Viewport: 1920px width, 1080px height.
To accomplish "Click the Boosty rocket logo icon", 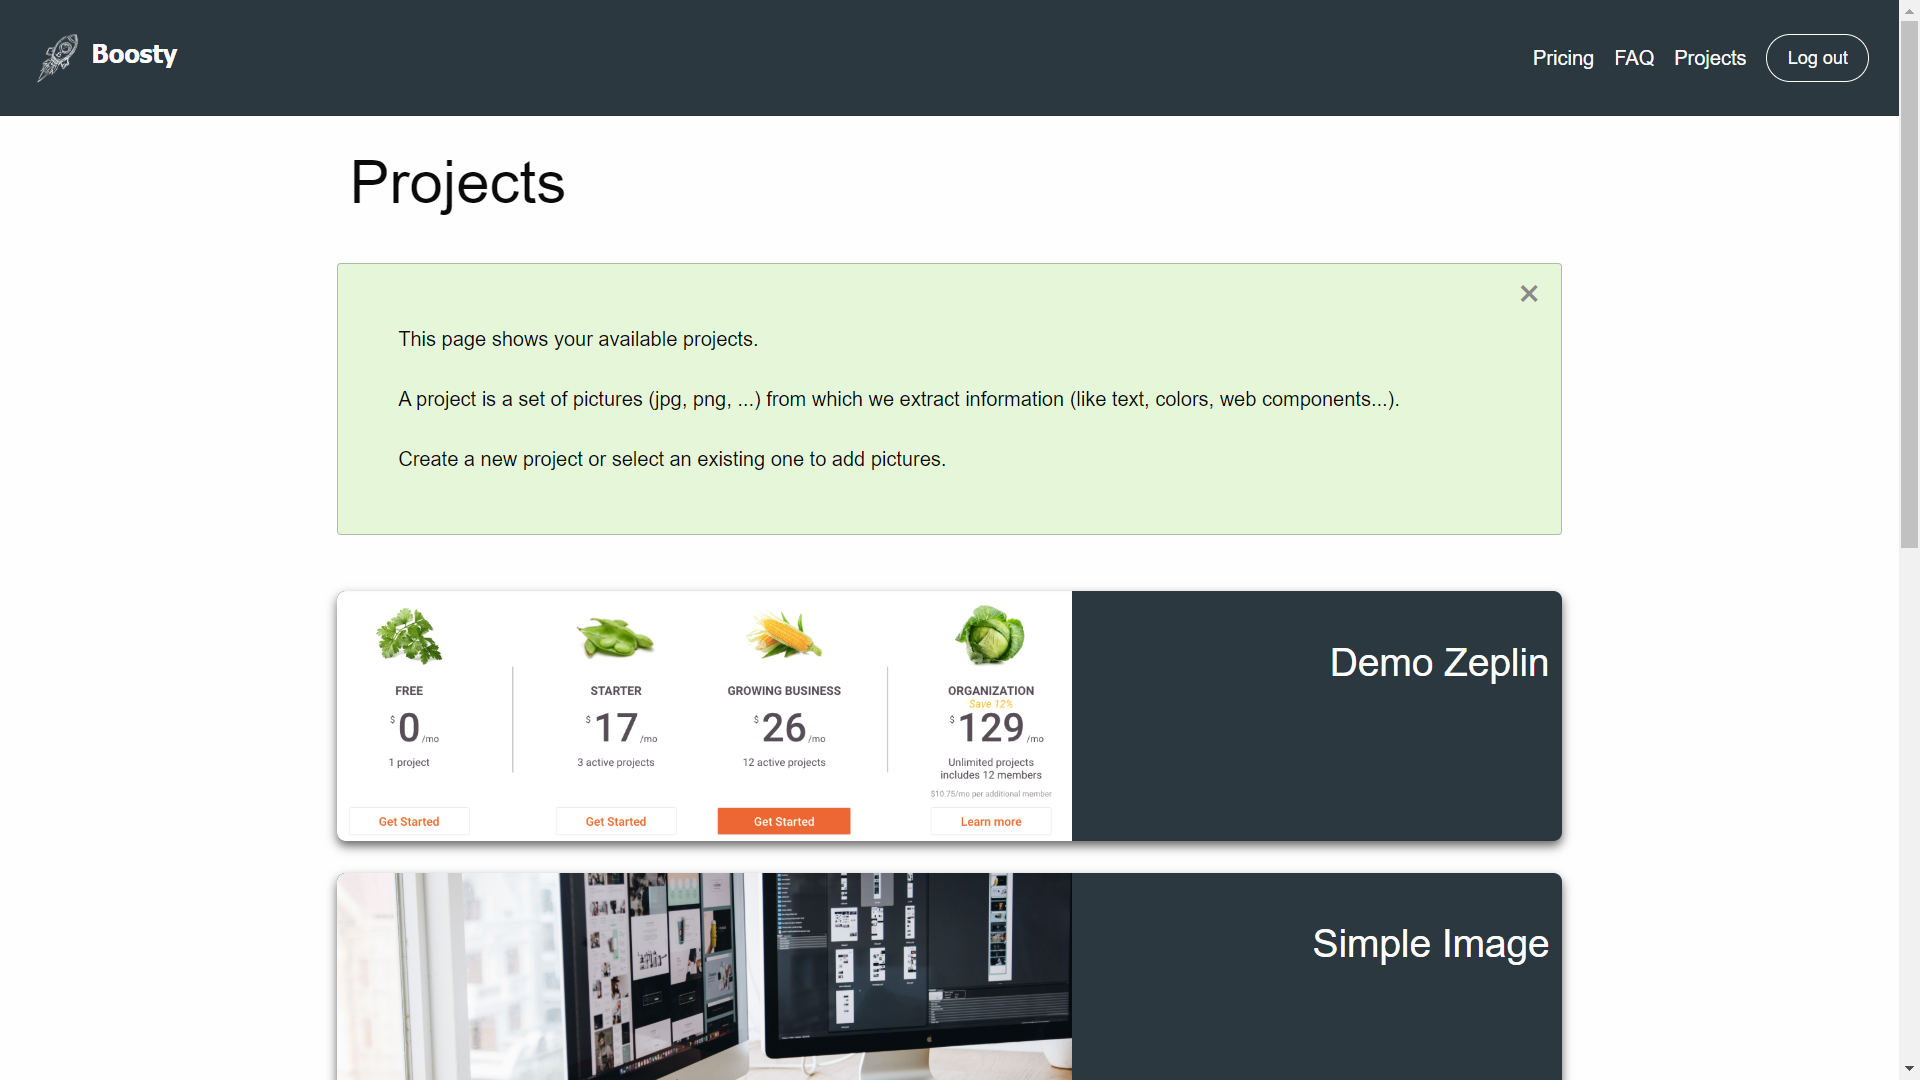I will [x=58, y=57].
